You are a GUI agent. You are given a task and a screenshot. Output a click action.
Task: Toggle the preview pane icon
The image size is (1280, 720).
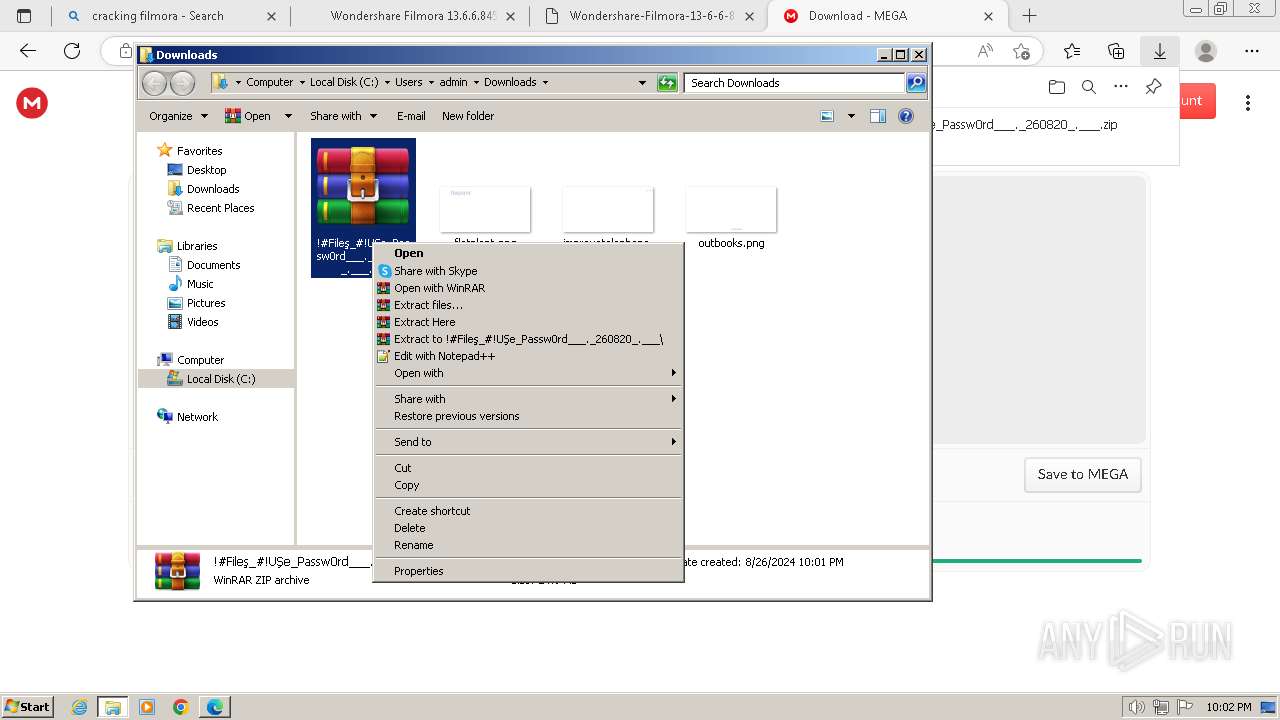[877, 116]
